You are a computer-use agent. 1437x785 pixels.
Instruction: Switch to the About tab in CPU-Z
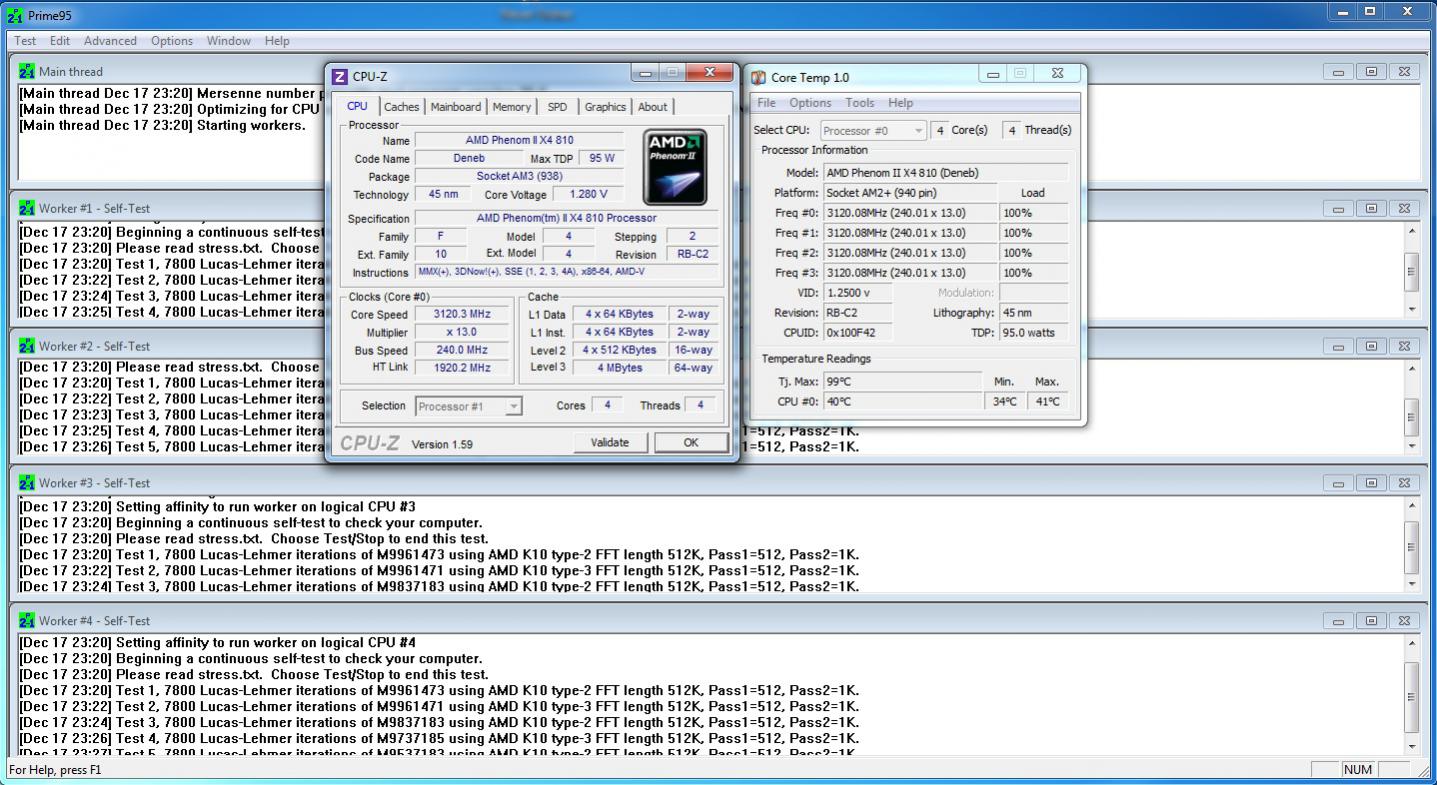coord(652,107)
